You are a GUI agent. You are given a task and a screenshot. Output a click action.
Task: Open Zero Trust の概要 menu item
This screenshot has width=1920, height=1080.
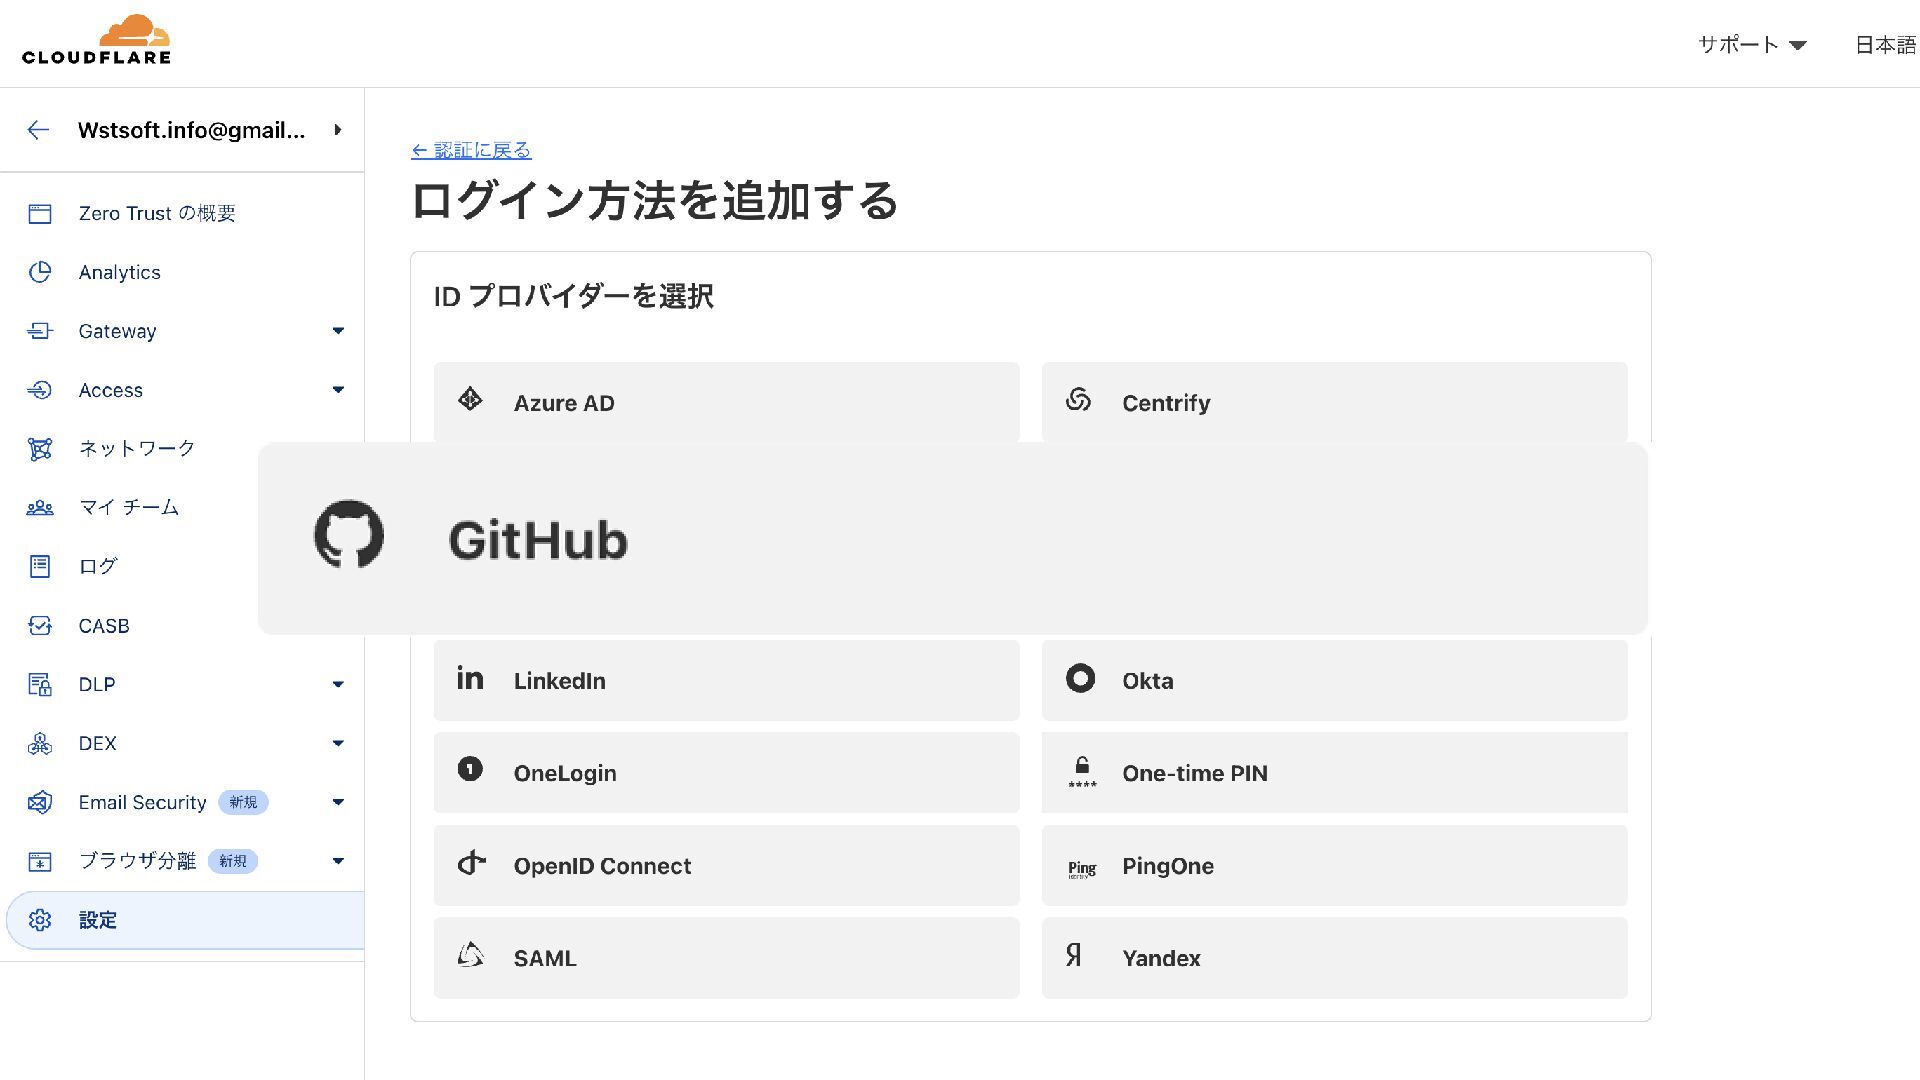click(x=157, y=213)
